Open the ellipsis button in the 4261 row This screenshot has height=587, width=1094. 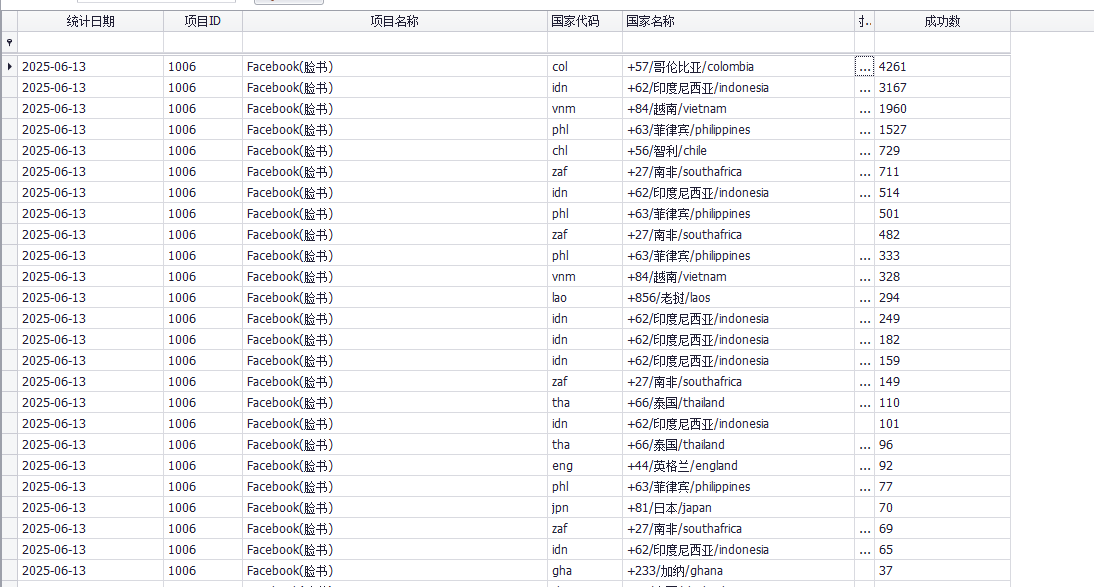tap(864, 66)
